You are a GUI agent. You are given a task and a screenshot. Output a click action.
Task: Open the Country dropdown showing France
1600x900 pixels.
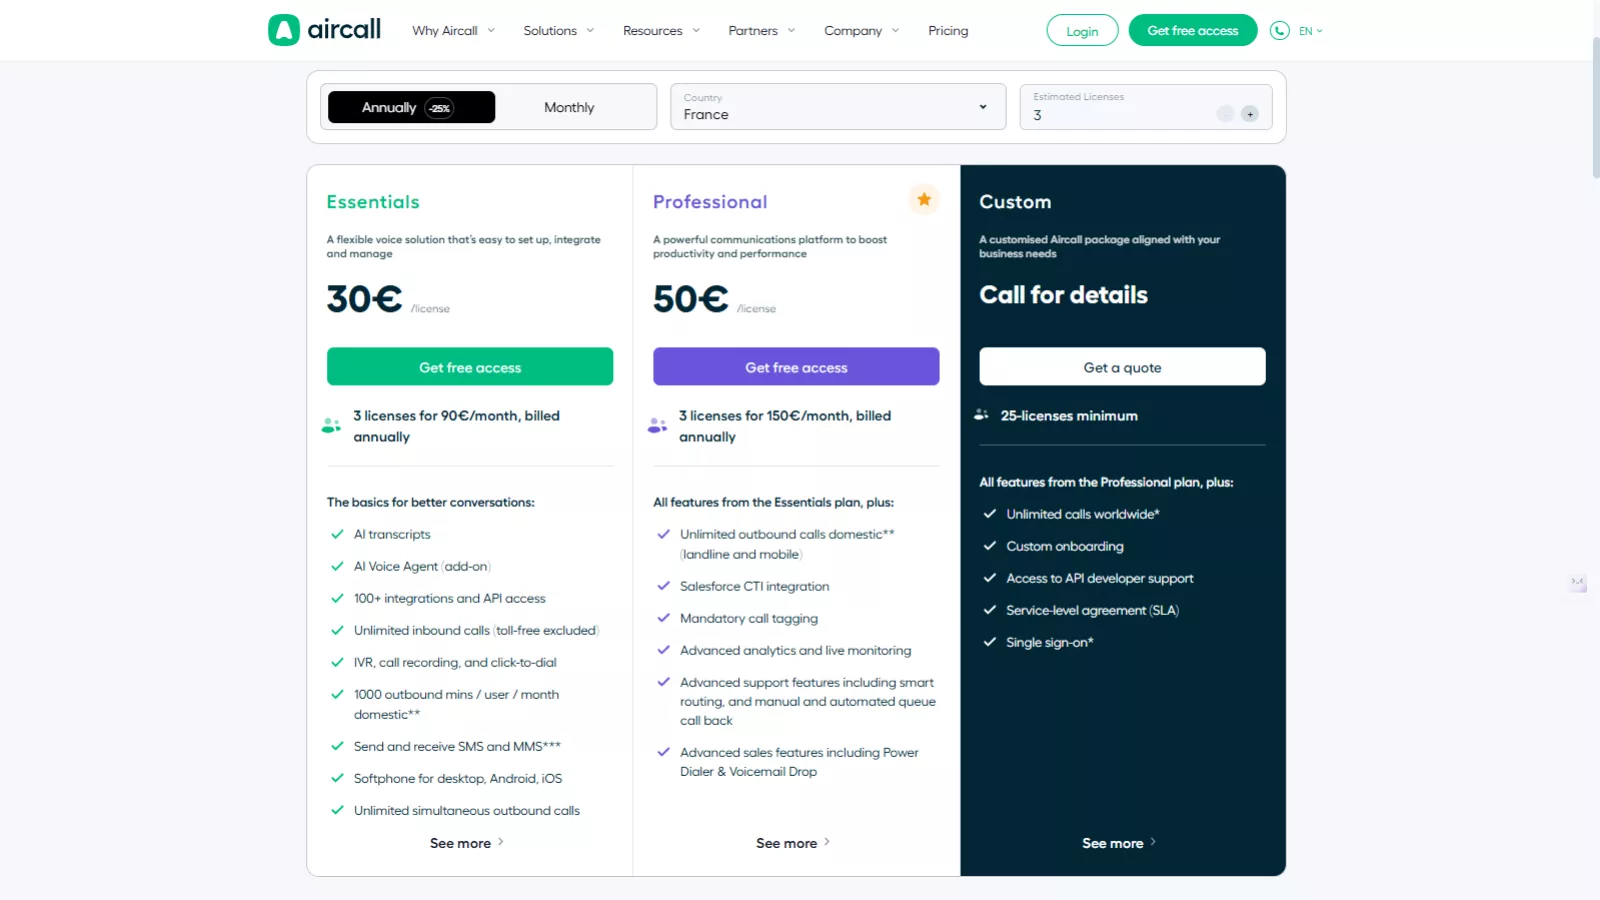click(x=837, y=107)
